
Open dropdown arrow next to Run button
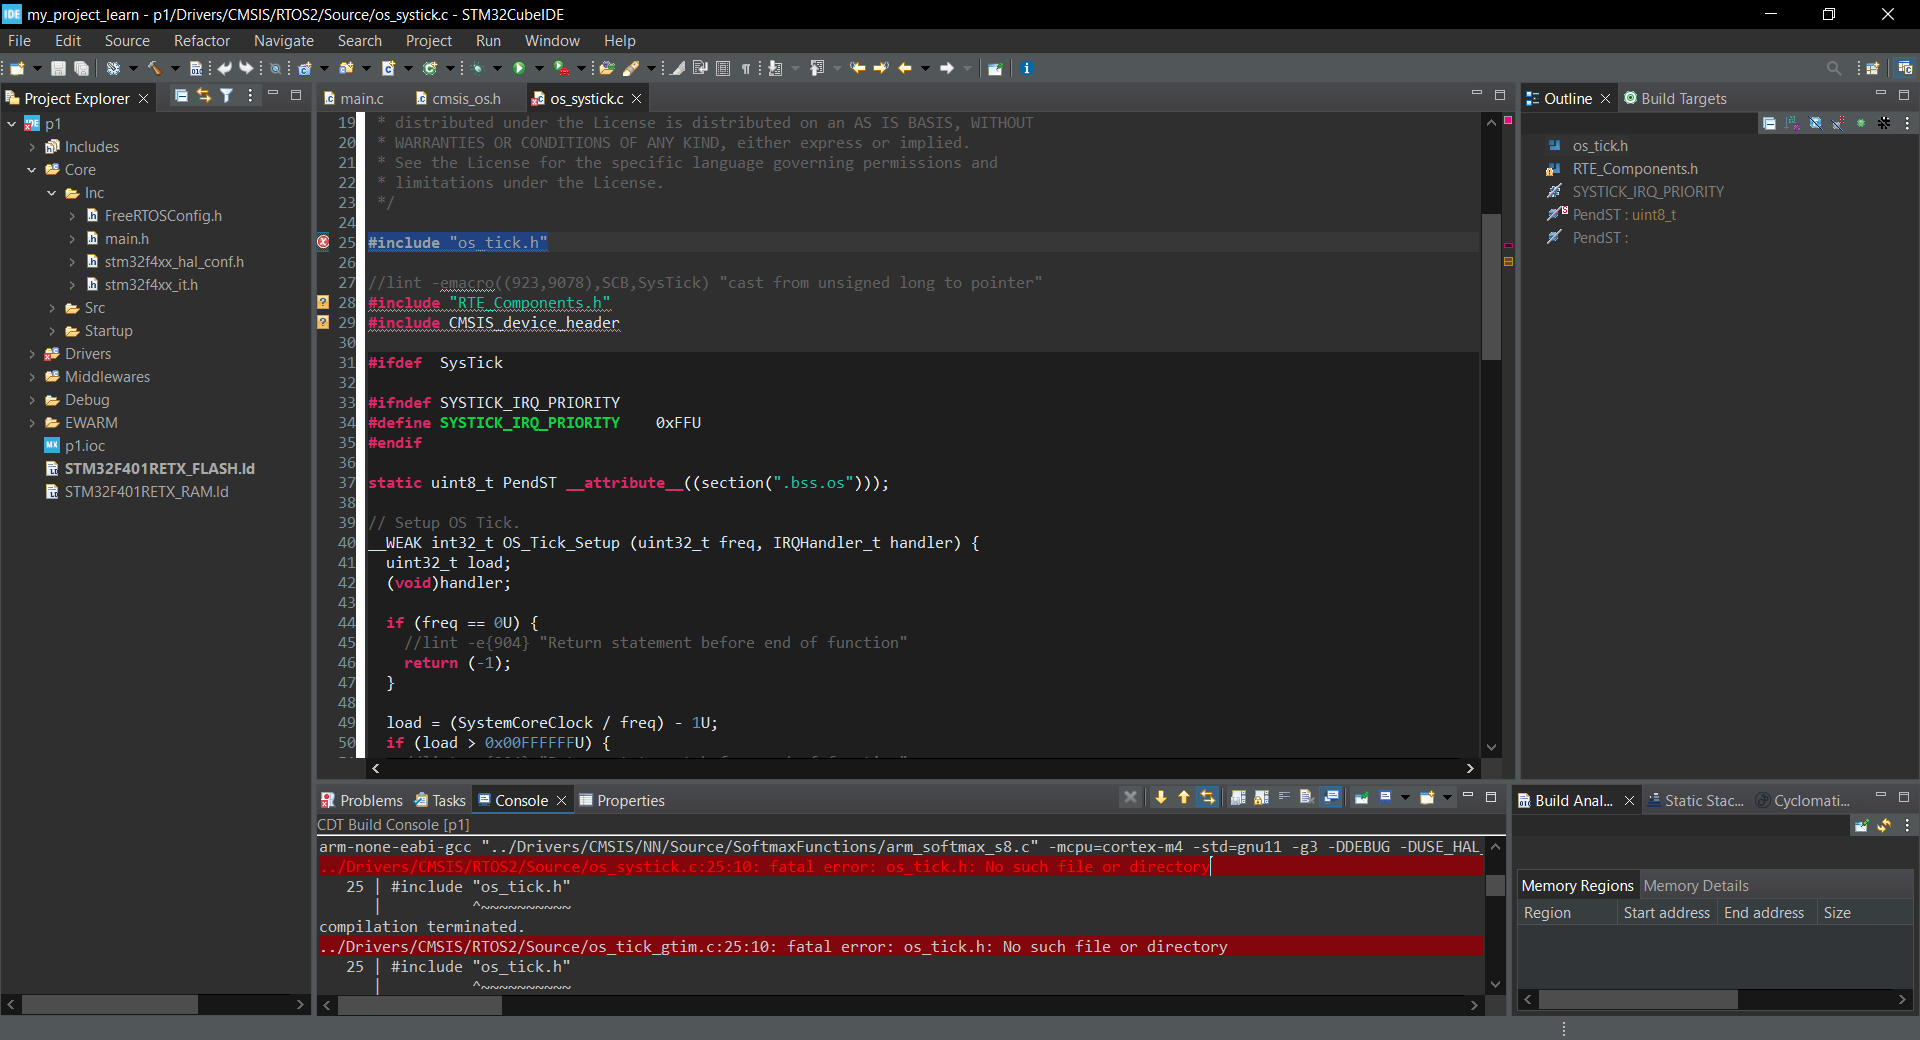point(539,68)
